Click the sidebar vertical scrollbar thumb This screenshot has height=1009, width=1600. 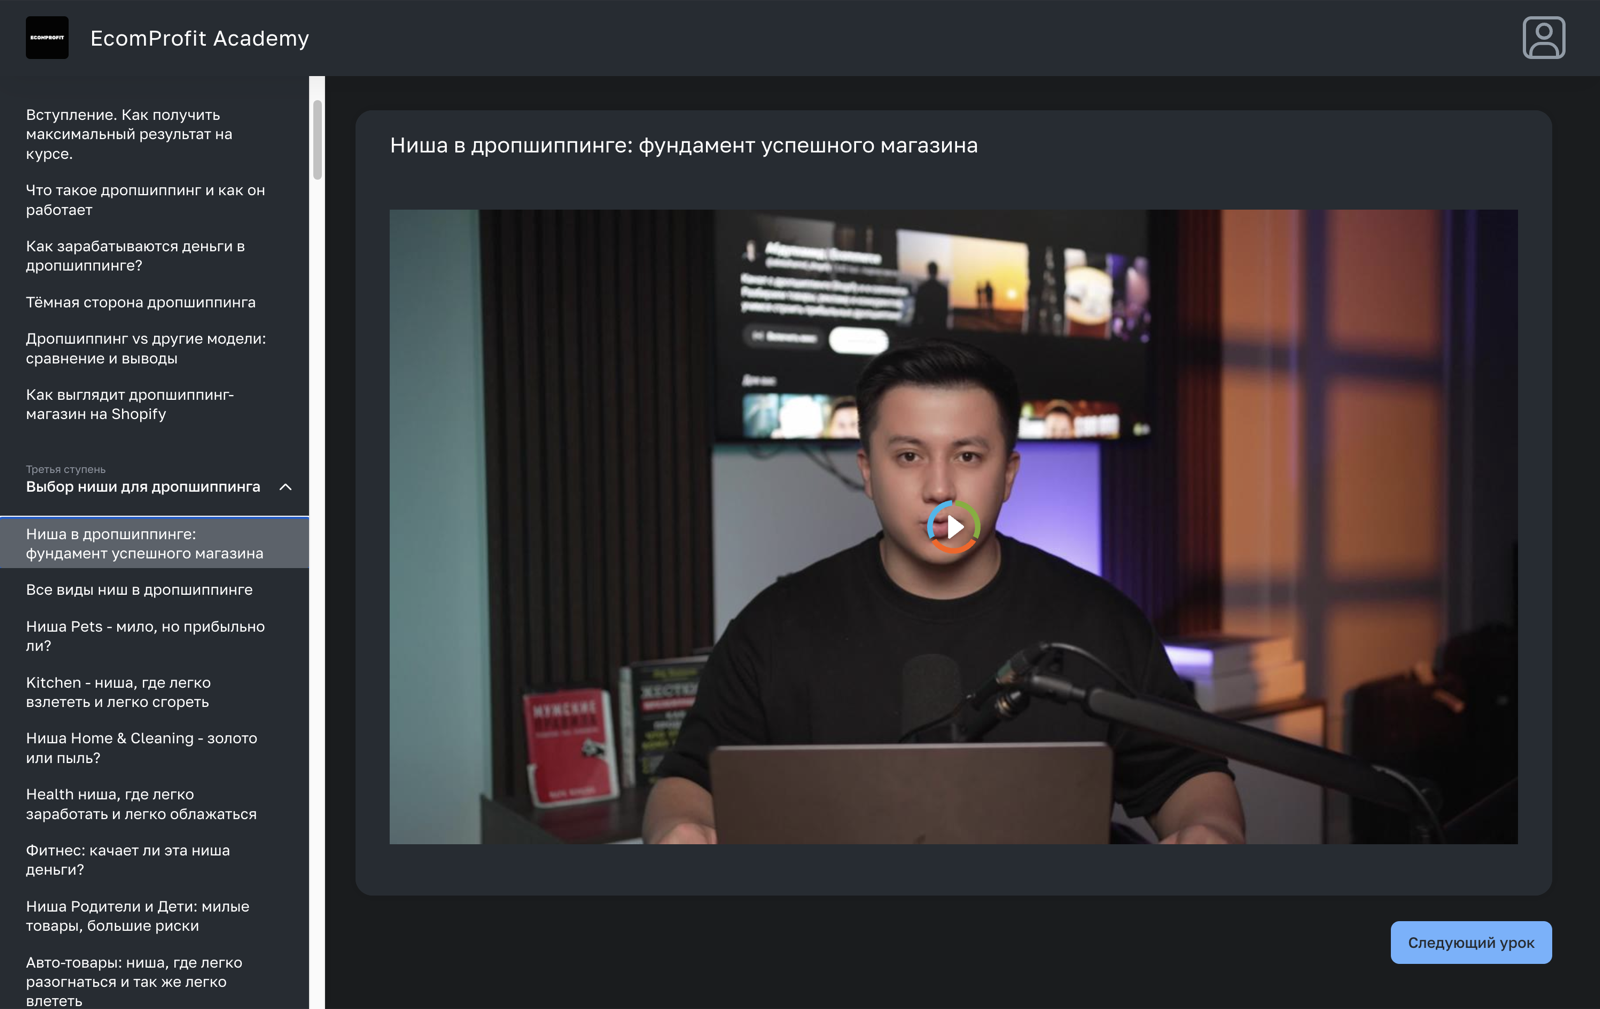point(318,139)
